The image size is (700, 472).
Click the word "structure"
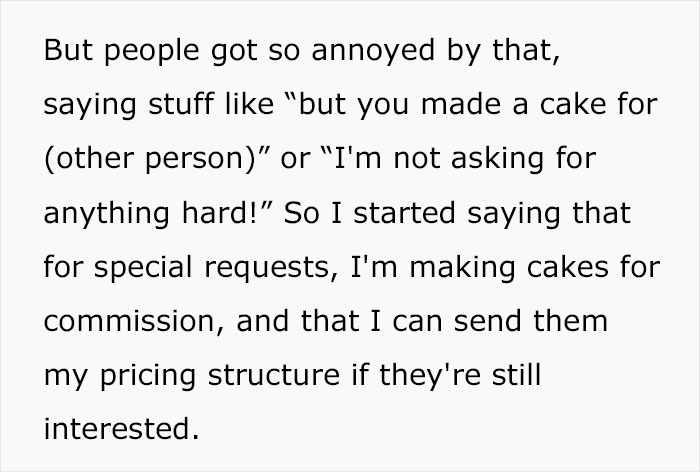tap(274, 376)
